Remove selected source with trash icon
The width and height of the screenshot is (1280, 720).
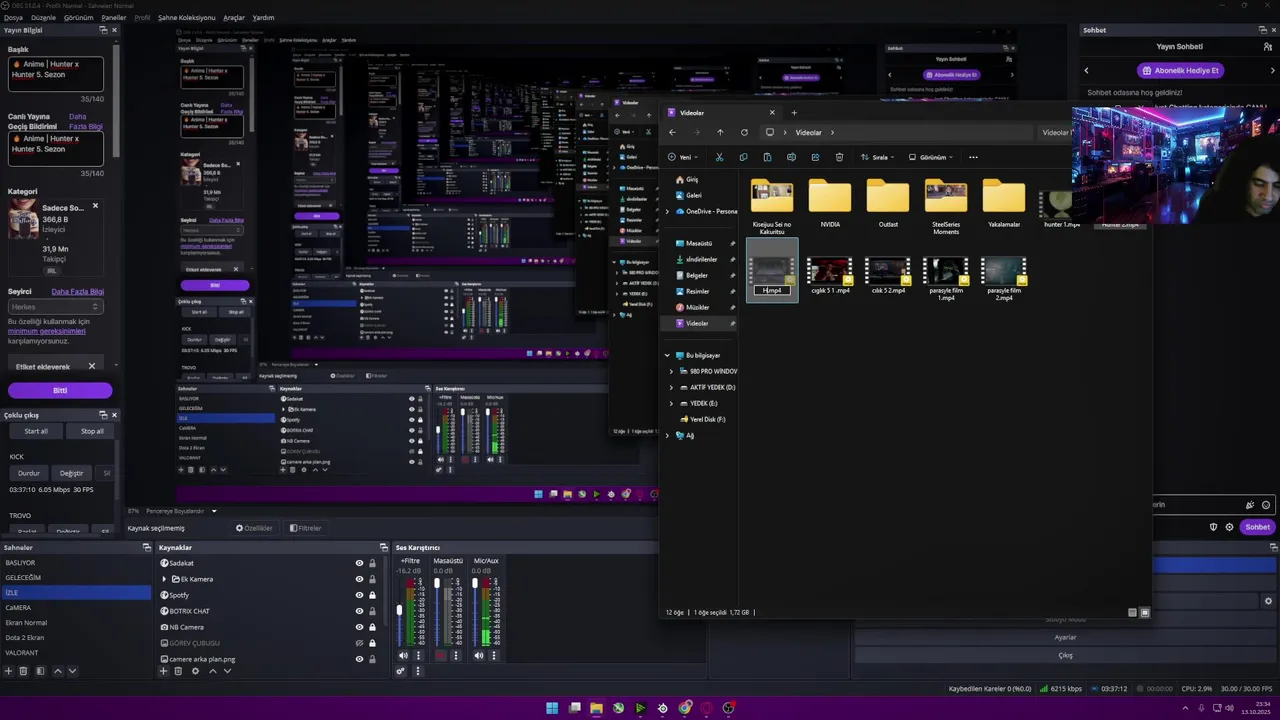[179, 671]
